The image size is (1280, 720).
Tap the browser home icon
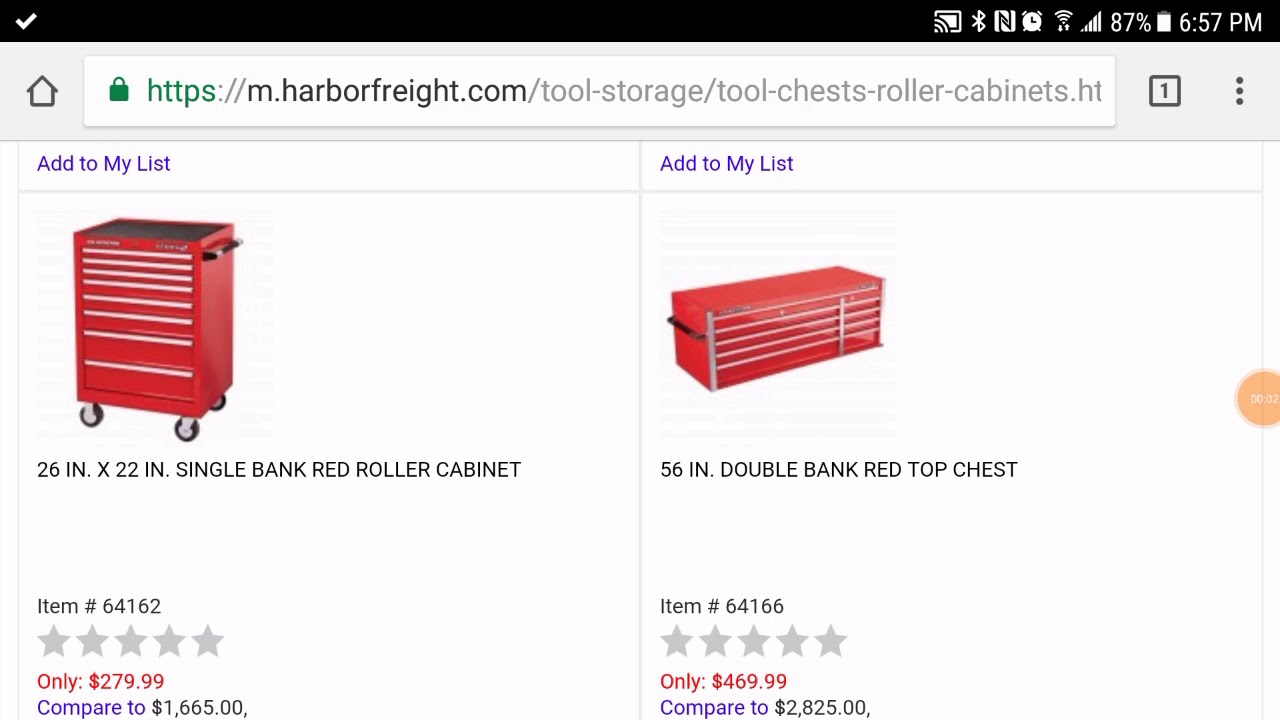(x=42, y=91)
